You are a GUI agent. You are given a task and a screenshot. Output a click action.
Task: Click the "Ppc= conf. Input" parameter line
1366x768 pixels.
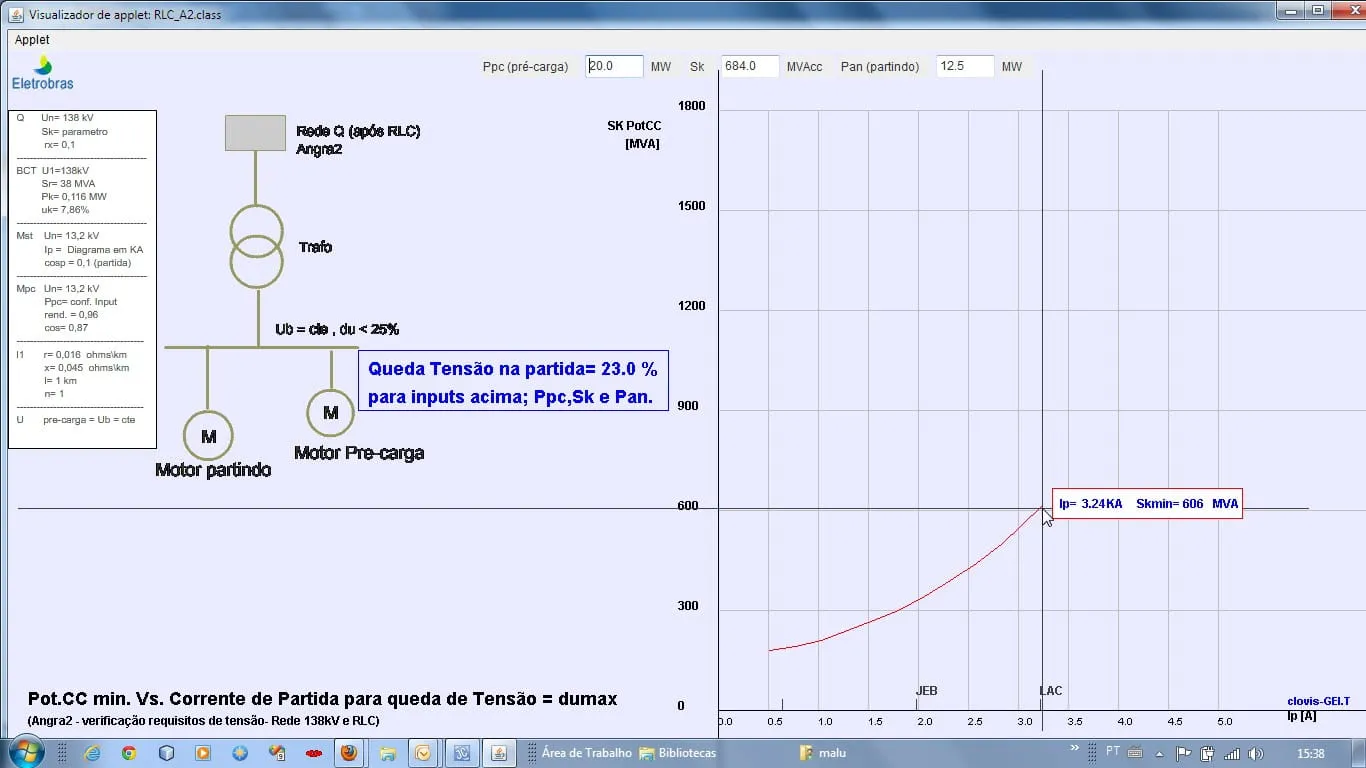pos(81,302)
